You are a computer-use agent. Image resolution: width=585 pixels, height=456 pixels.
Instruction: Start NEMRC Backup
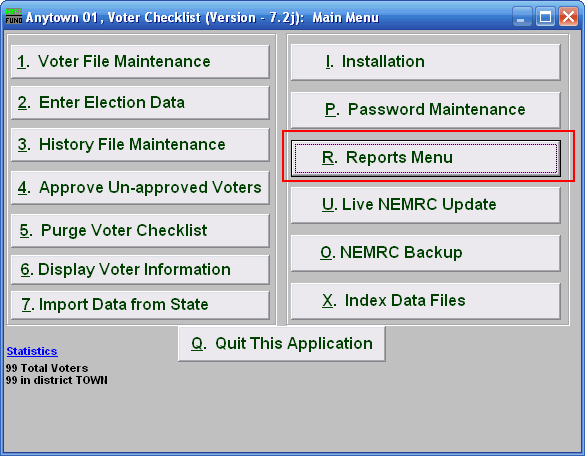click(x=426, y=253)
